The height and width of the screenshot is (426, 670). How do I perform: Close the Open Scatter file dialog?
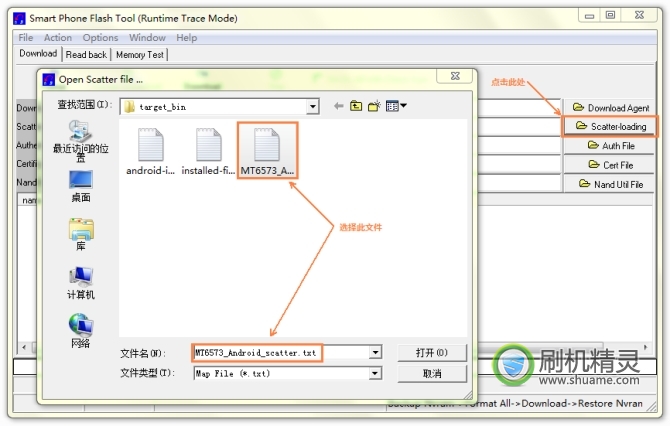pyautogui.click(x=455, y=76)
